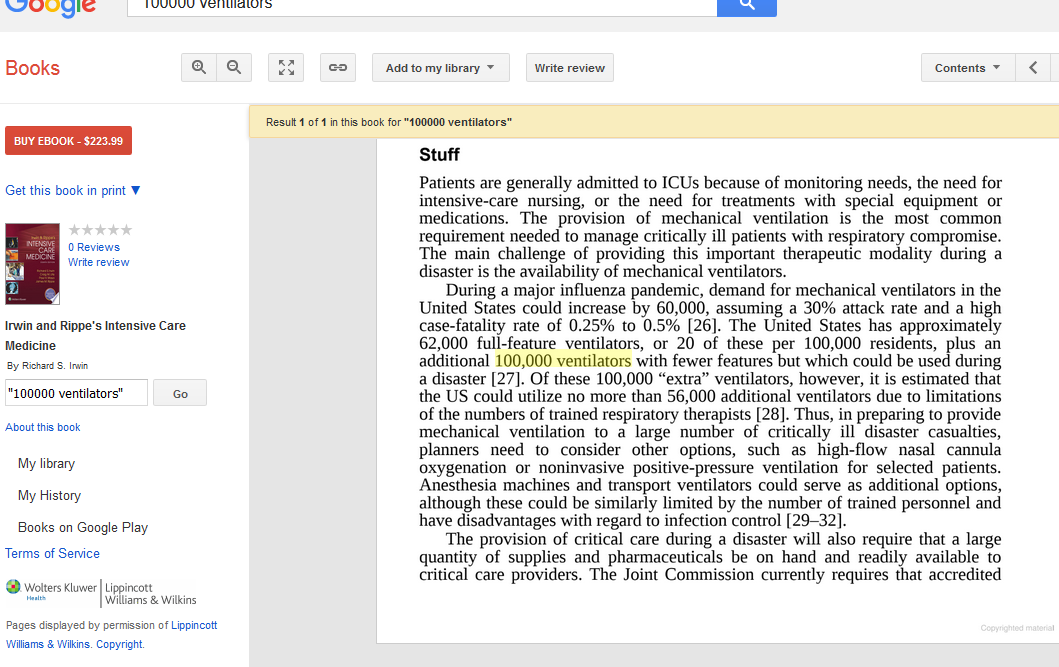
Task: Click the Wolters Kluwer Lippincott publisher logo
Action: tap(101, 593)
